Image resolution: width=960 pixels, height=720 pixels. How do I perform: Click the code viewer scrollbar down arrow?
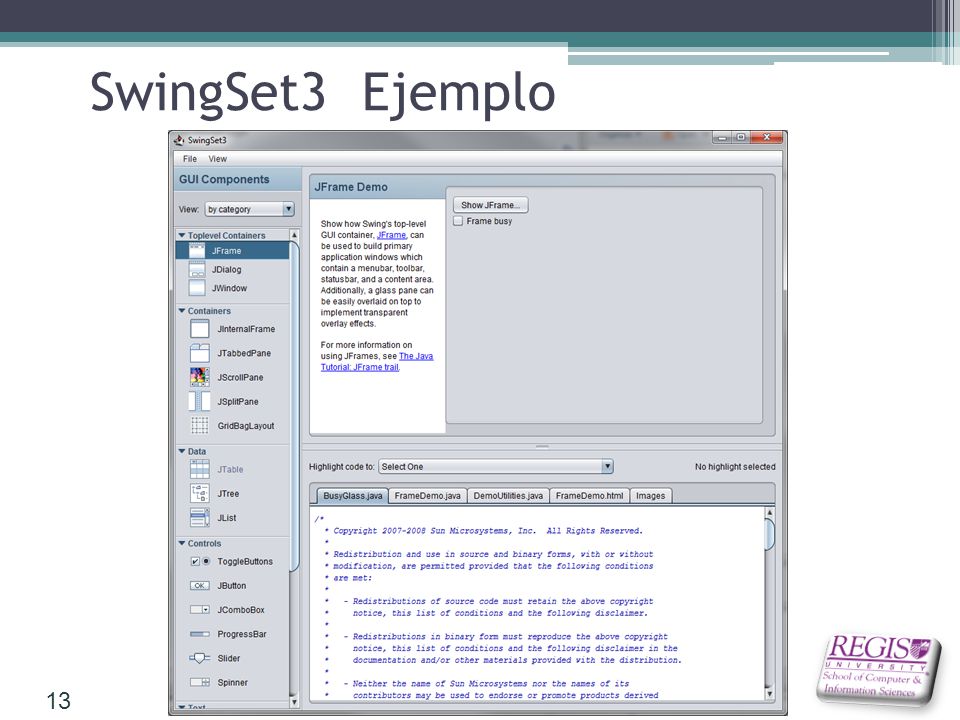click(x=770, y=694)
